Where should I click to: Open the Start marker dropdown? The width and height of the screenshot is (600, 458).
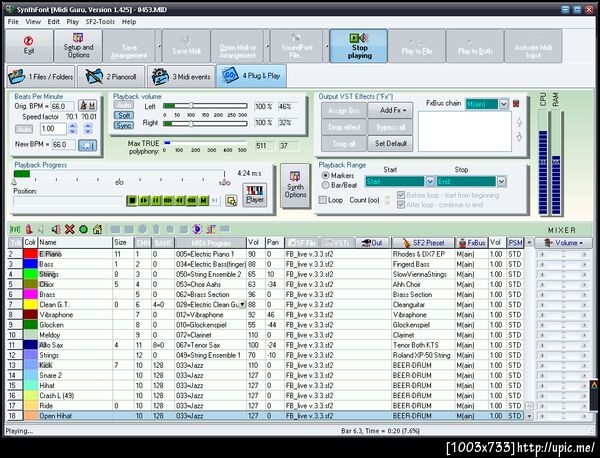pos(430,181)
